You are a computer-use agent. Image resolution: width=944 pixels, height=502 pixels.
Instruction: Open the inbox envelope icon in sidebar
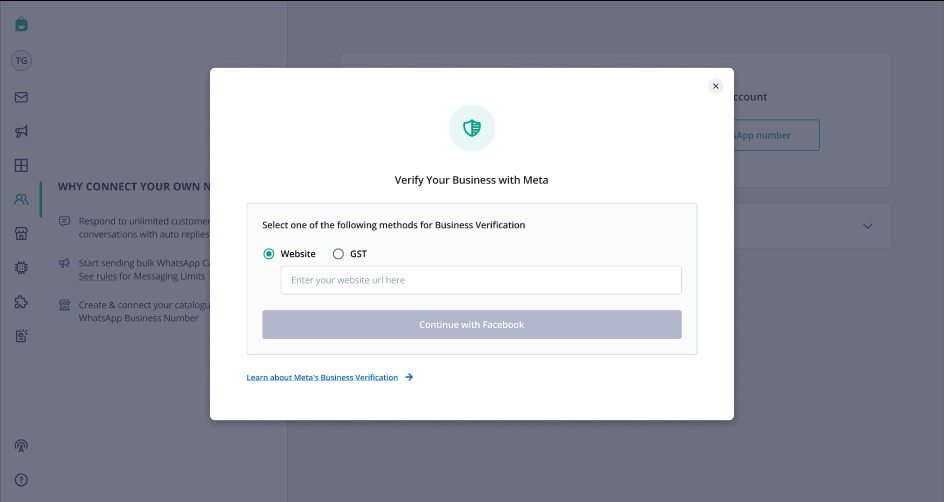pyautogui.click(x=21, y=97)
